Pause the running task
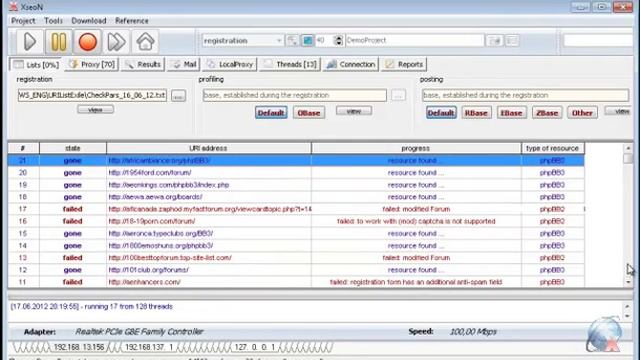Viewport: 640px width, 360px height. [58, 42]
